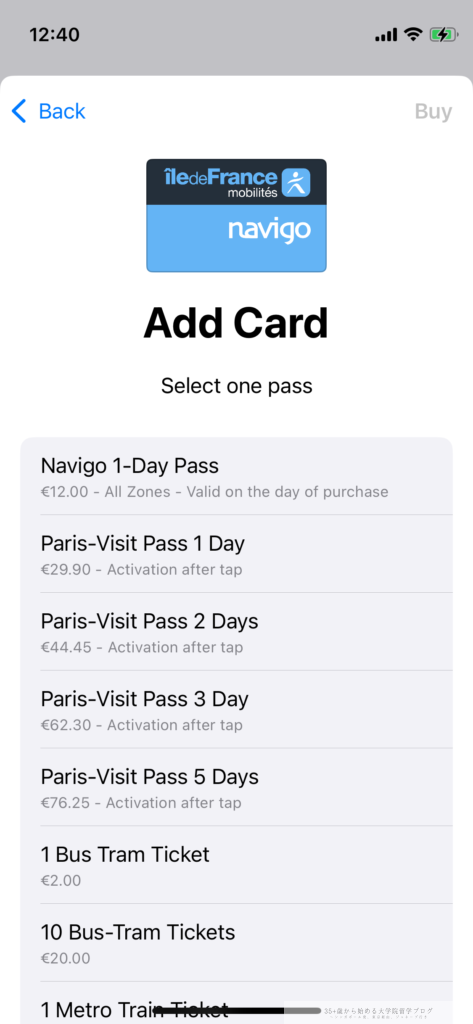473x1024 pixels.
Task: Select Paris-Visit Pass 3 Day
Action: 236,709
